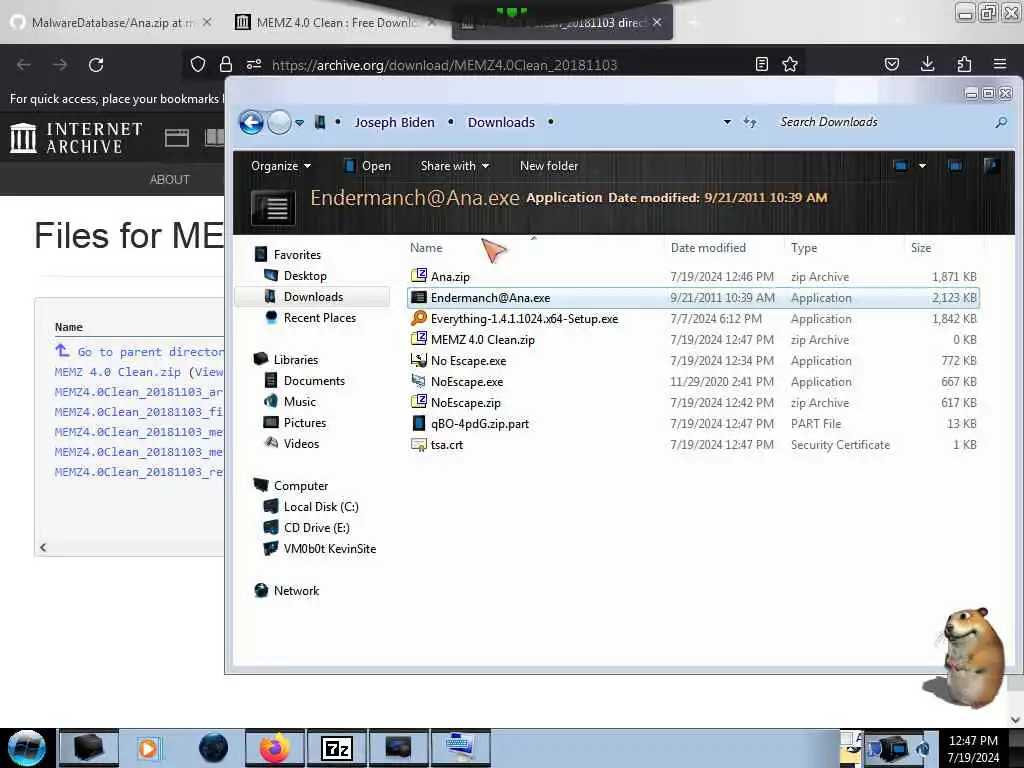Screen dimensions: 1024x768
Task: Open Firefox hamburger menu
Action: (x=1000, y=64)
